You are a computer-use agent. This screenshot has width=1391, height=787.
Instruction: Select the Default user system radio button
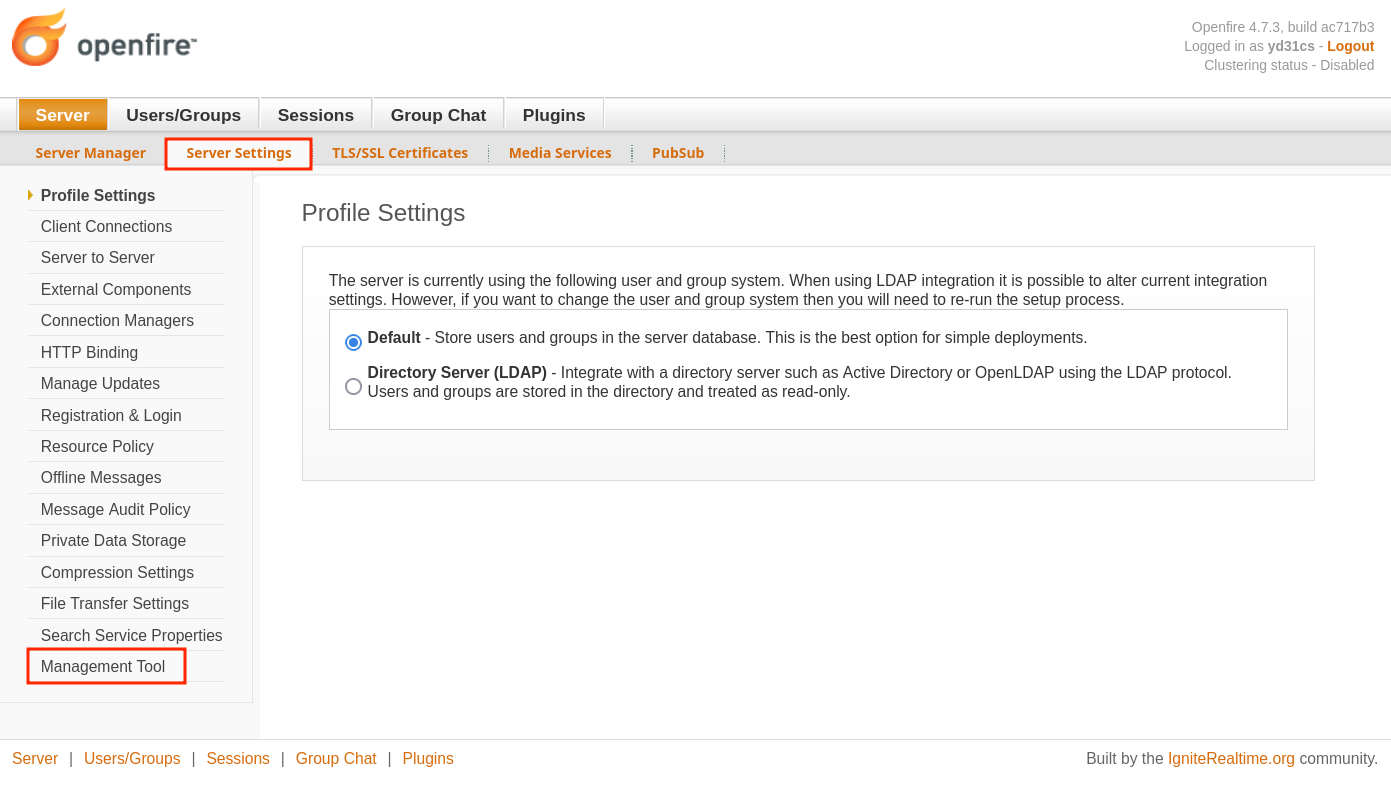[353, 342]
